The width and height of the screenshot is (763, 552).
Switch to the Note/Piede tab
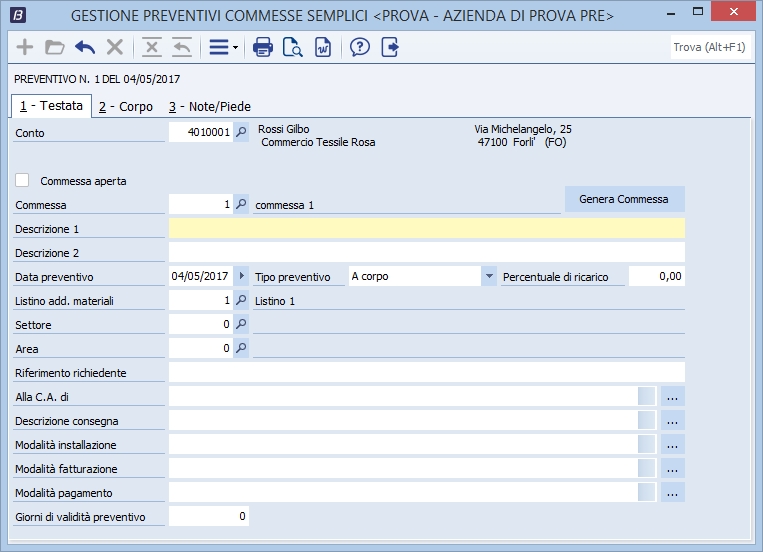coord(209,106)
